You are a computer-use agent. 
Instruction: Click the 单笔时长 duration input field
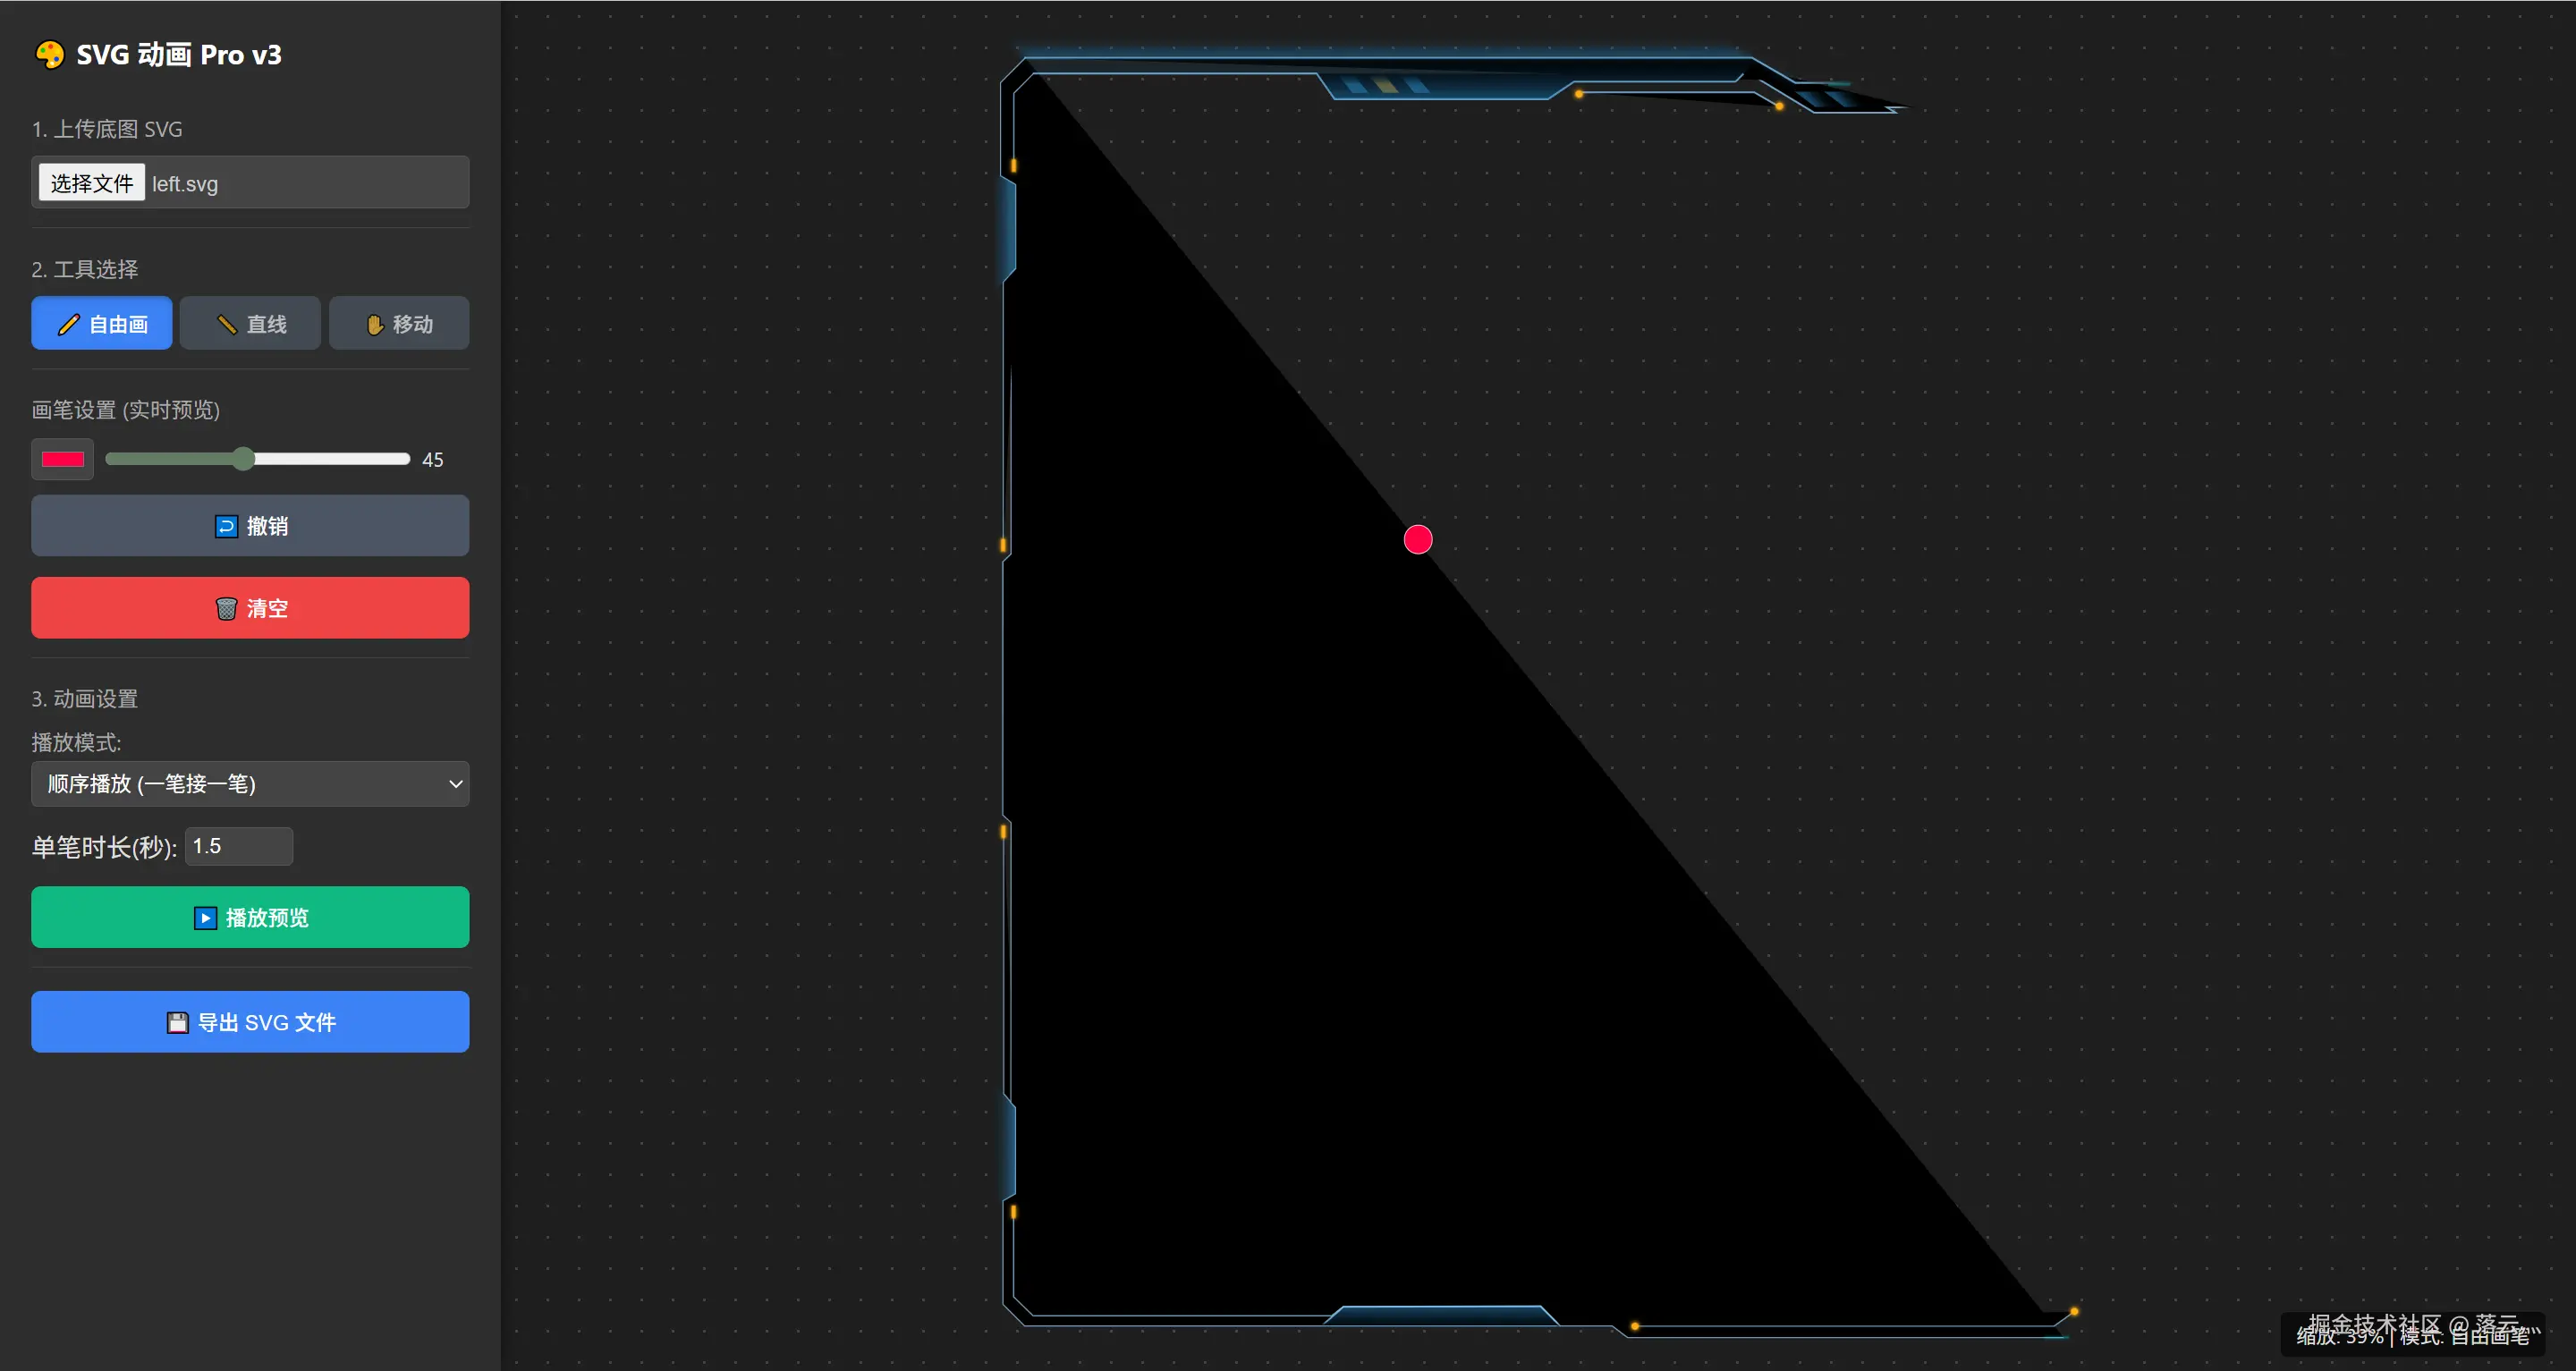pos(238,846)
